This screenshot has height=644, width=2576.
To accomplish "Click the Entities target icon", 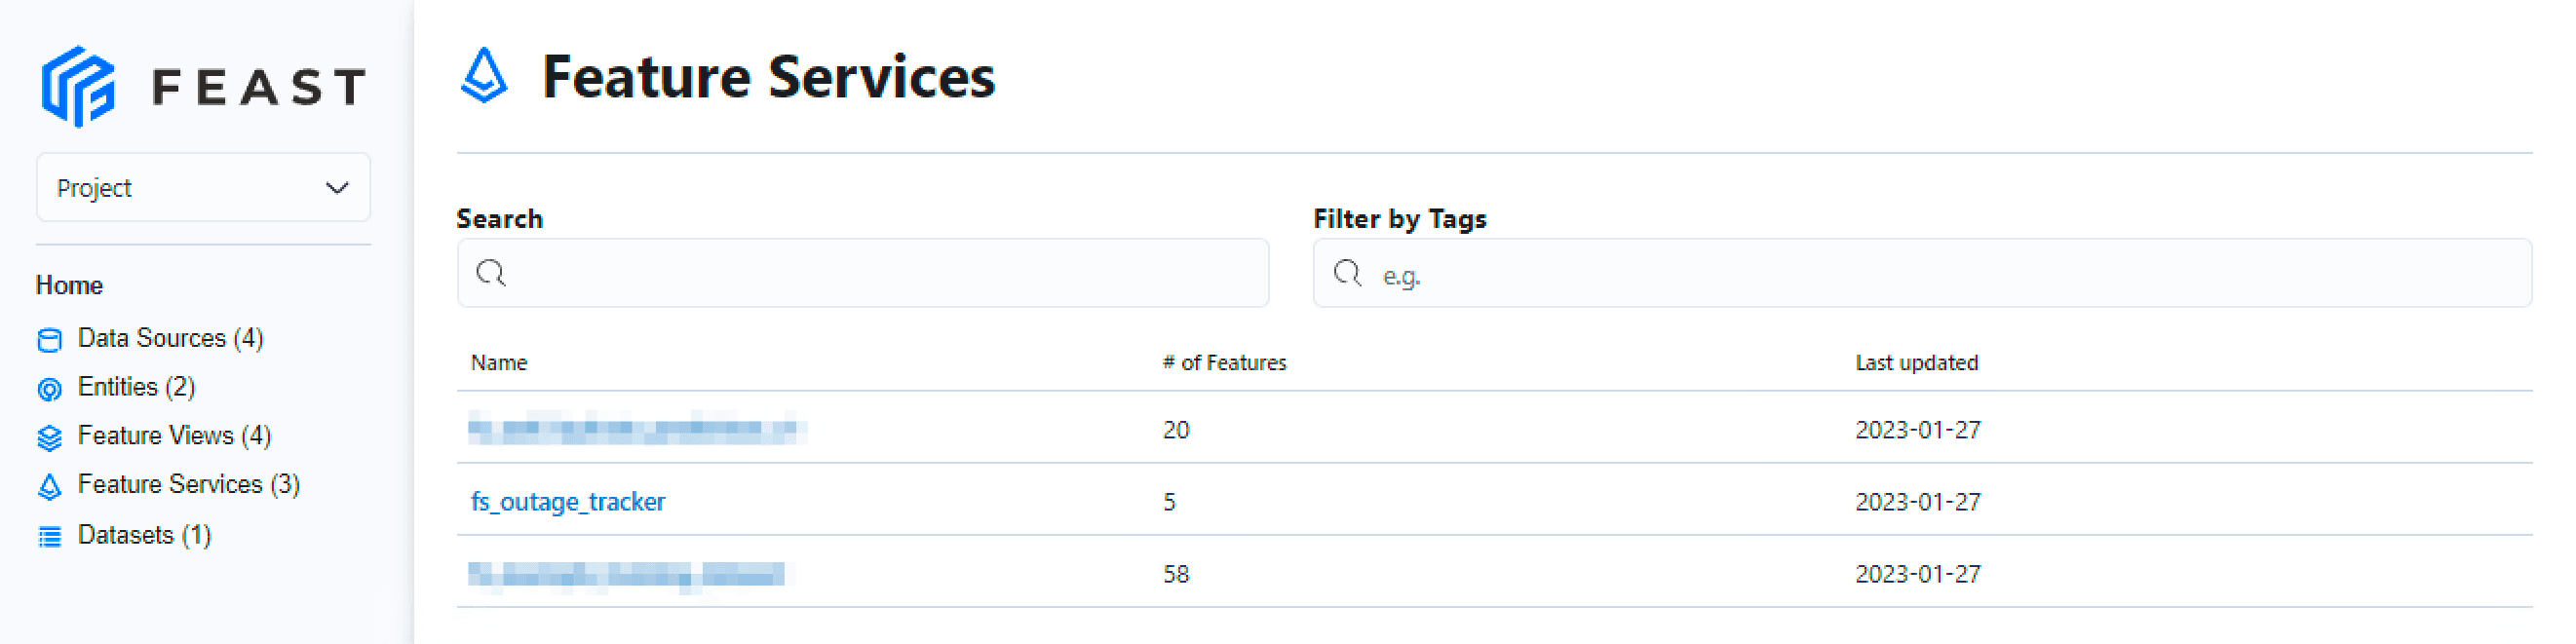I will pyautogui.click(x=49, y=389).
